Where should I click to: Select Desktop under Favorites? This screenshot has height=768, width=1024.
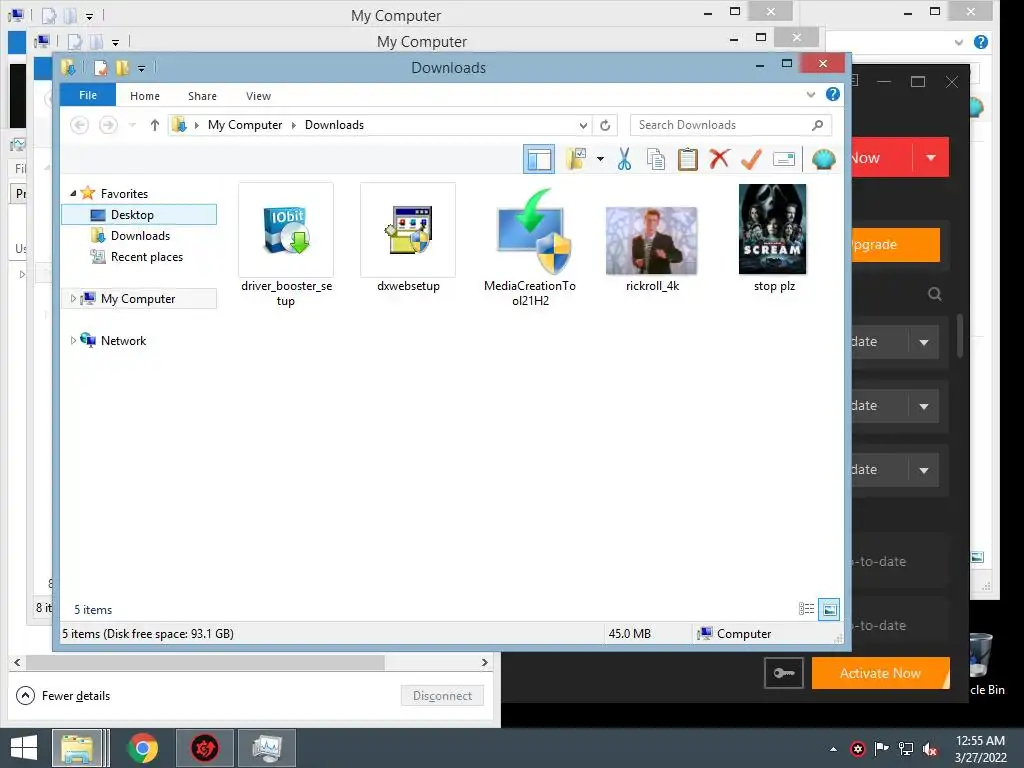(x=139, y=215)
